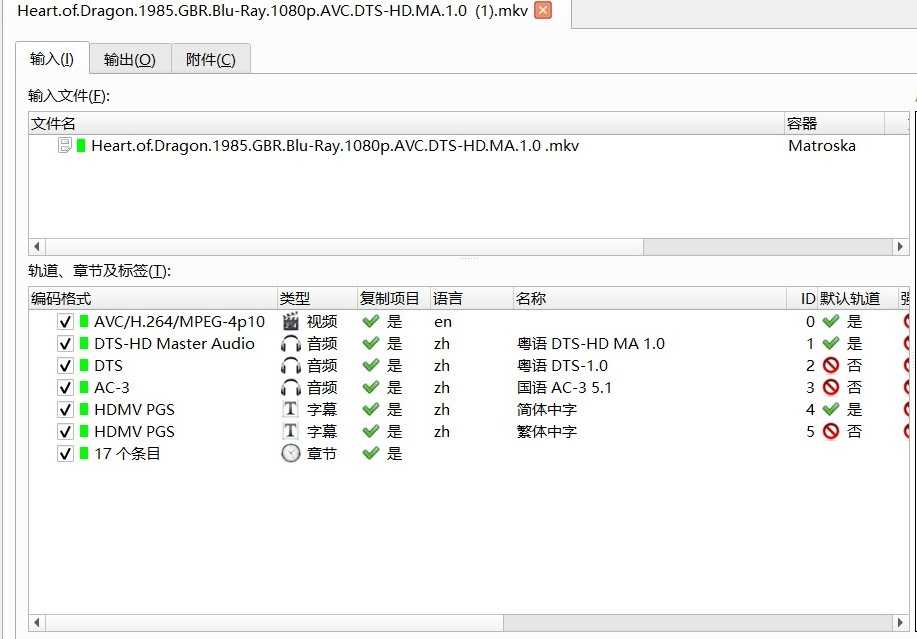Image resolution: width=917 pixels, height=639 pixels.
Task: Select the 国语 AC-3 5.1 track name
Action: tap(564, 388)
